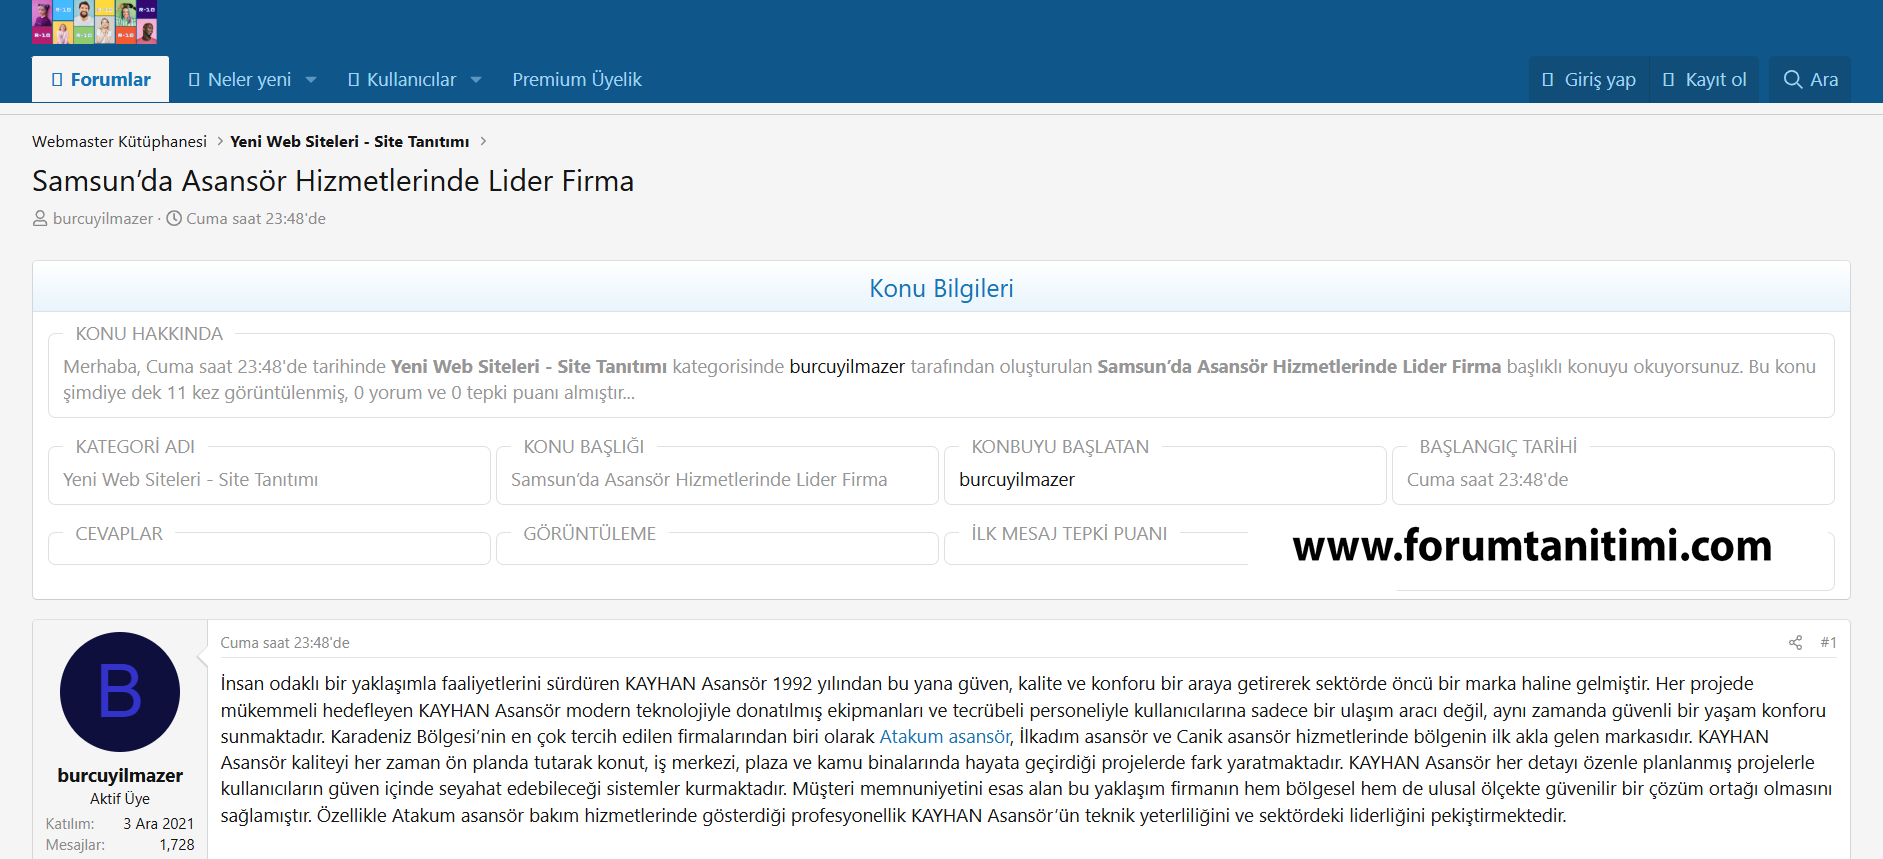1883x859 pixels.
Task: Click the share icon on post
Action: point(1795,643)
